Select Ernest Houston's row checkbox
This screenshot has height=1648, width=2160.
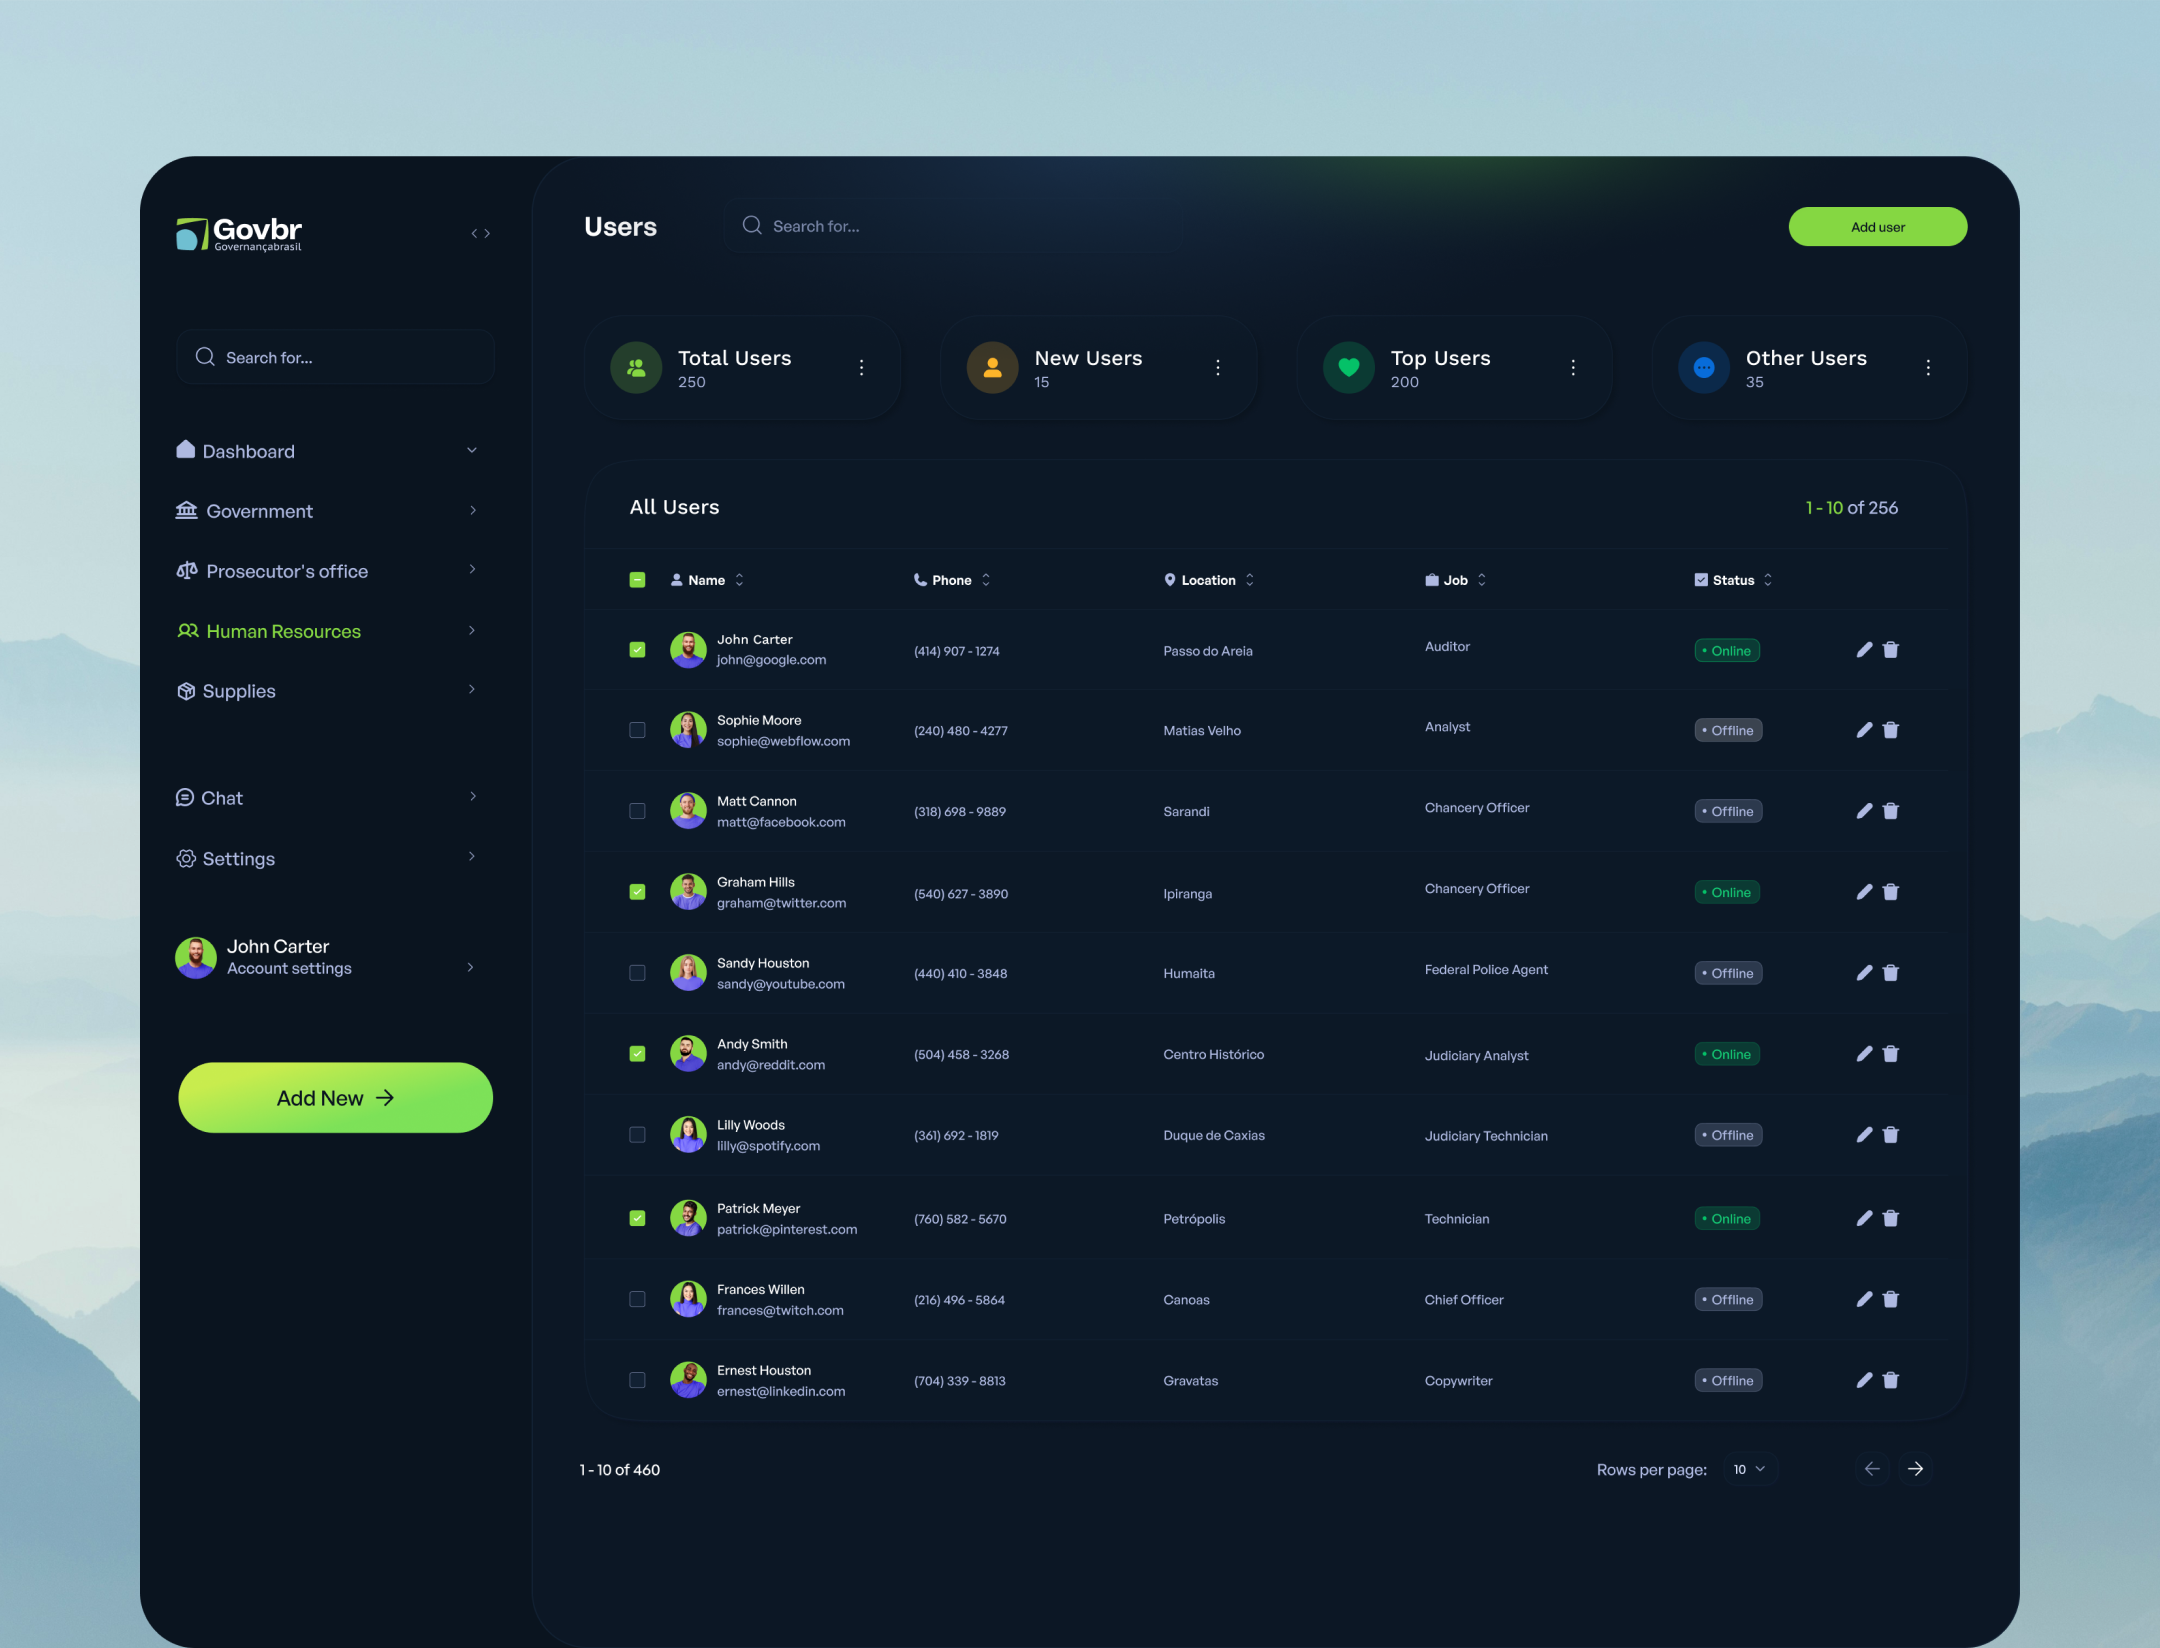point(637,1380)
